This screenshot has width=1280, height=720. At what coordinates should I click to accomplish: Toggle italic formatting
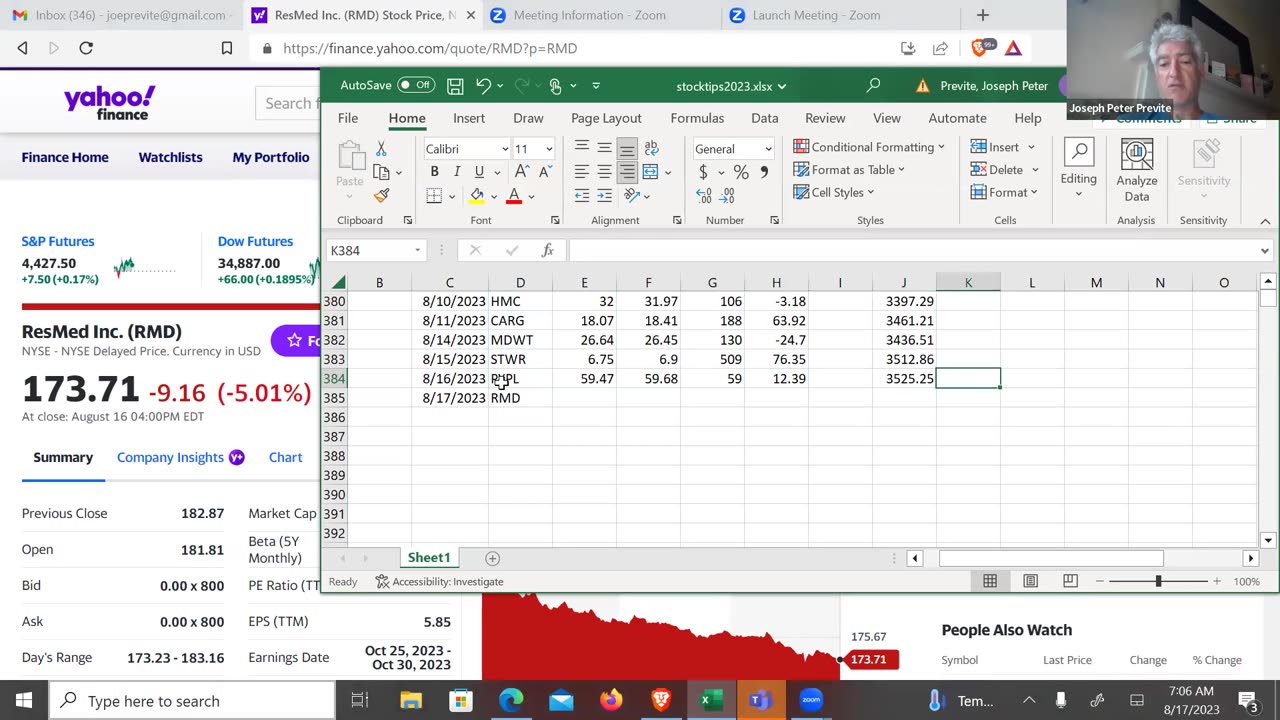[x=457, y=172]
